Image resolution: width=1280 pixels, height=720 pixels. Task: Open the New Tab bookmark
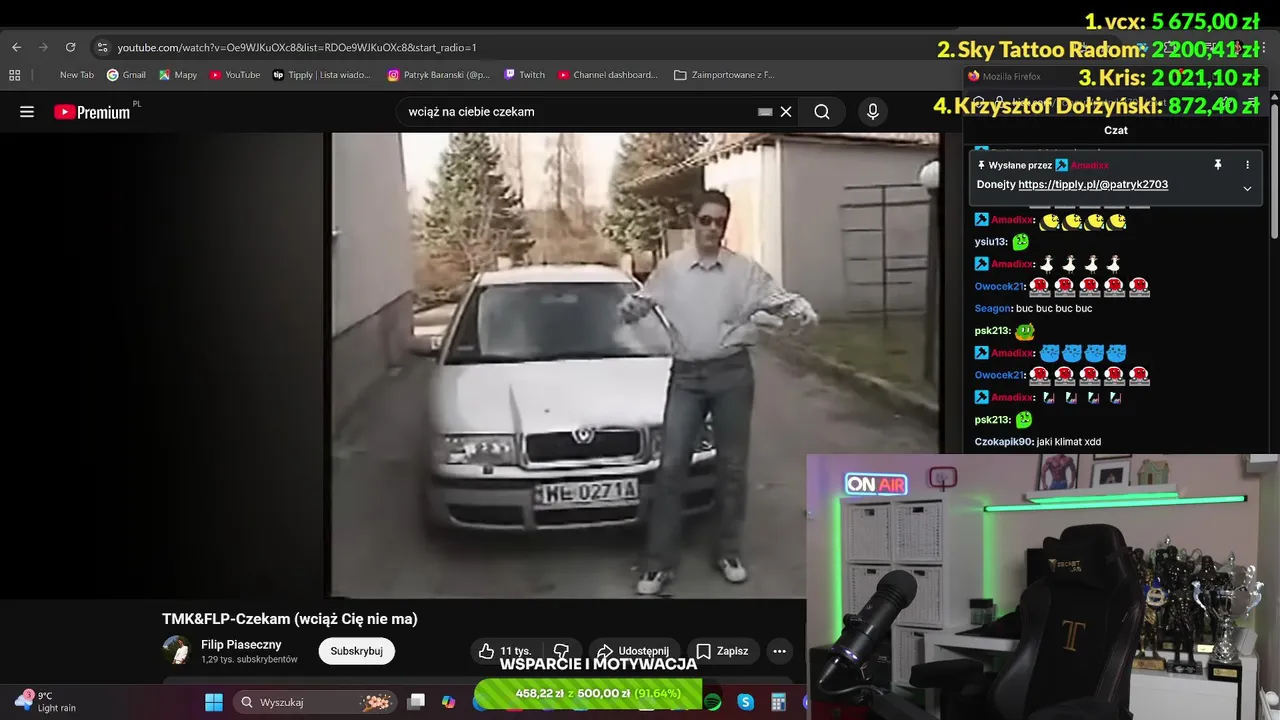(76, 75)
